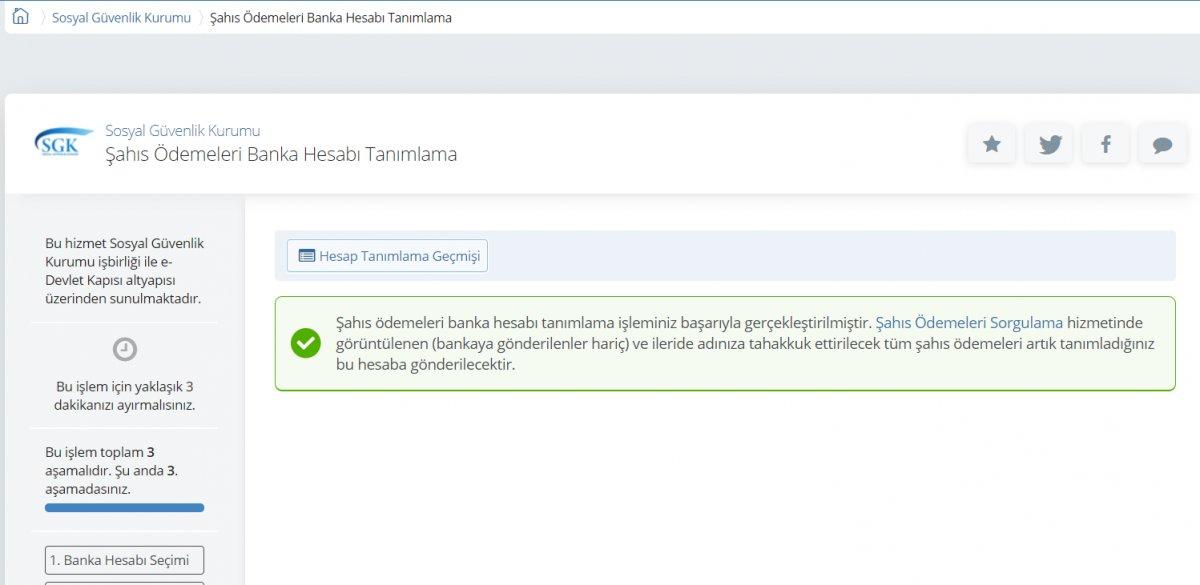This screenshot has width=1200, height=585.
Task: Click the sidebar text about 3 aşama steps
Action: coord(110,468)
